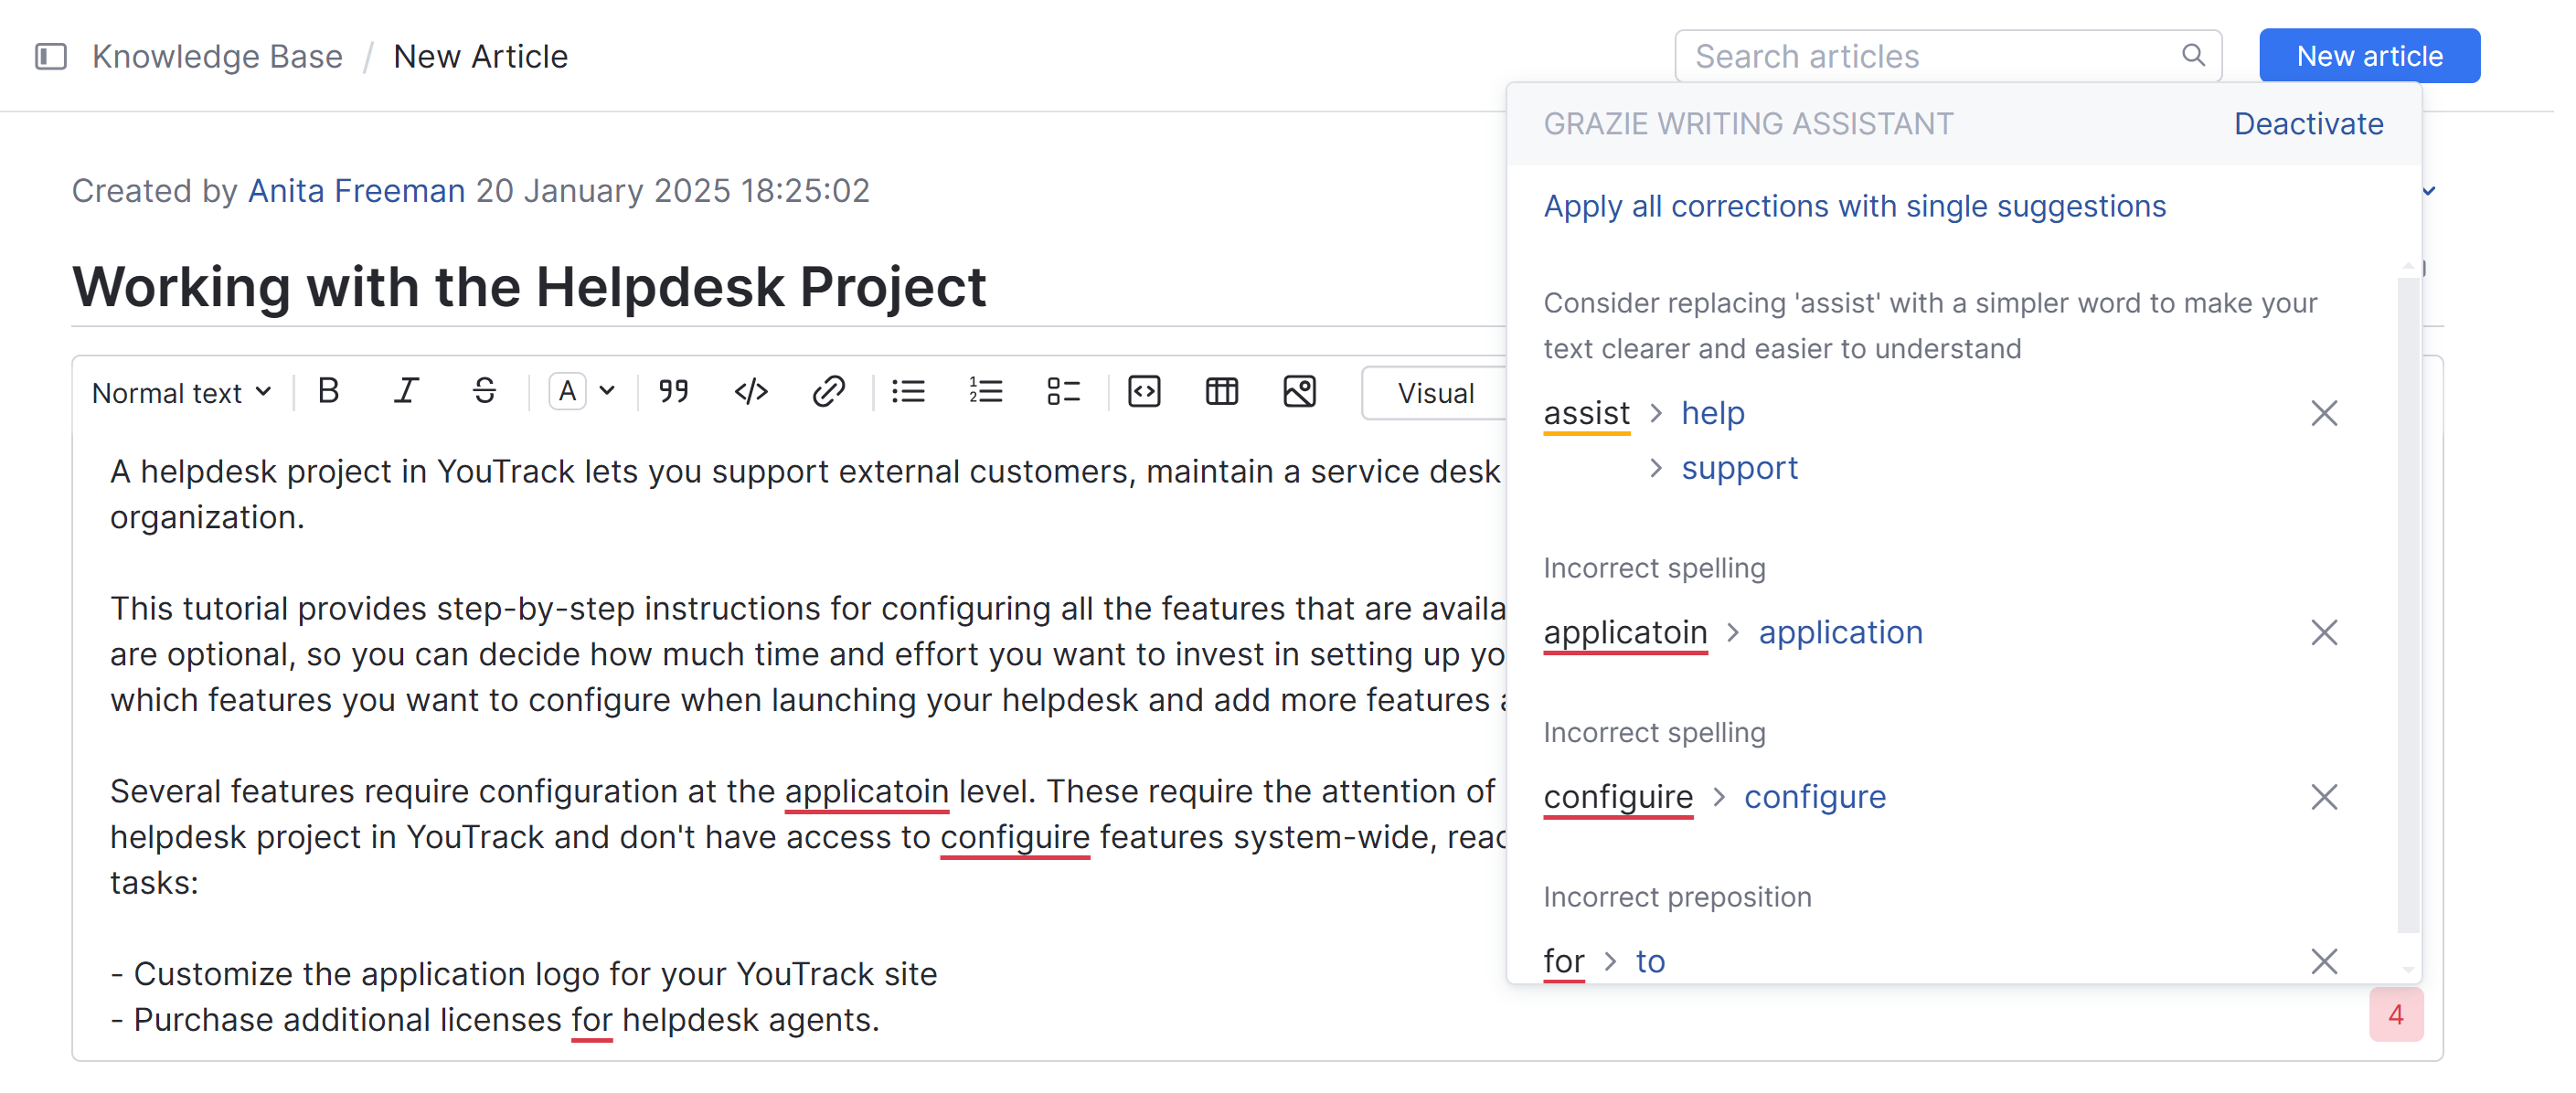Switch to Visual editor mode
This screenshot has width=2576, height=1093.
(1438, 394)
